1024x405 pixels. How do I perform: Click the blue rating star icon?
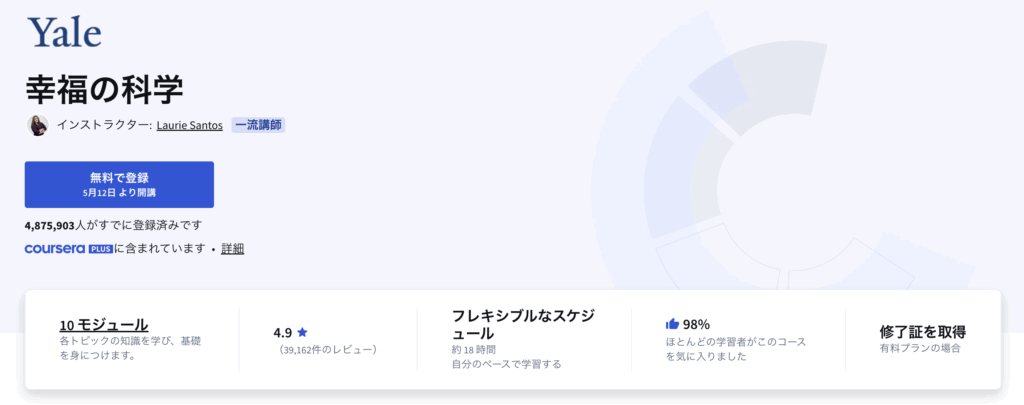click(302, 332)
